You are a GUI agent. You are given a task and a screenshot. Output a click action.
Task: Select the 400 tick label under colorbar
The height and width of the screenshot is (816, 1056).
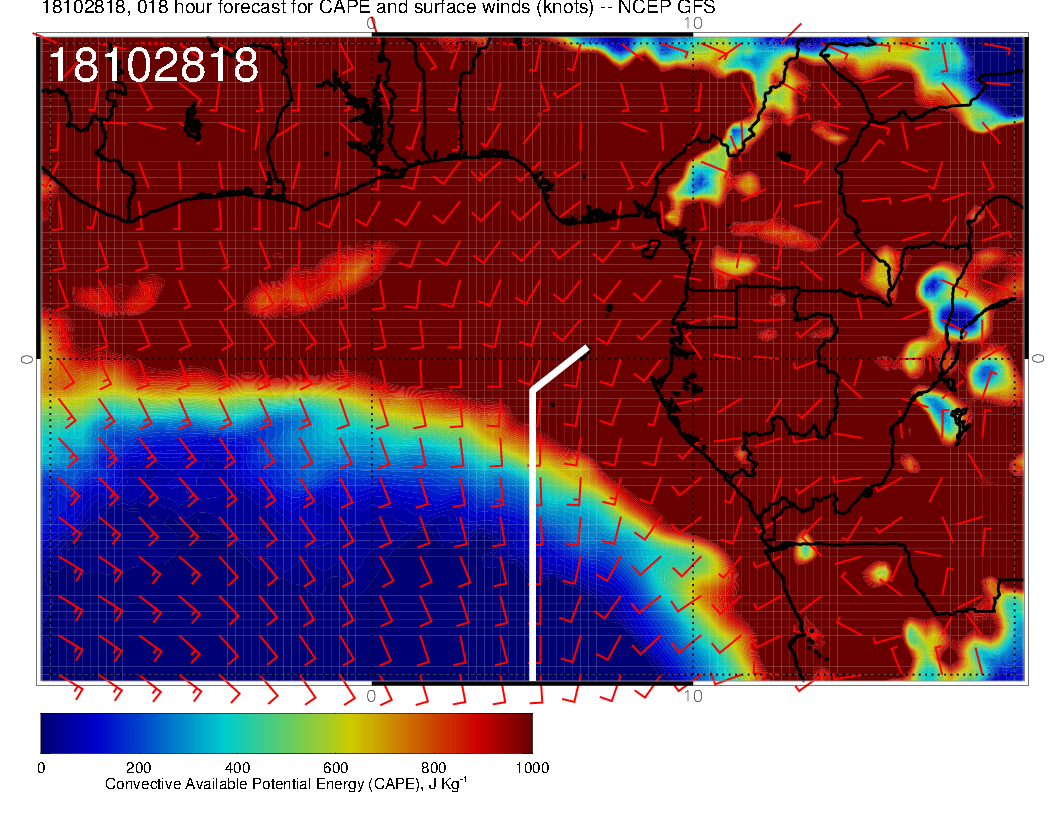[236, 768]
